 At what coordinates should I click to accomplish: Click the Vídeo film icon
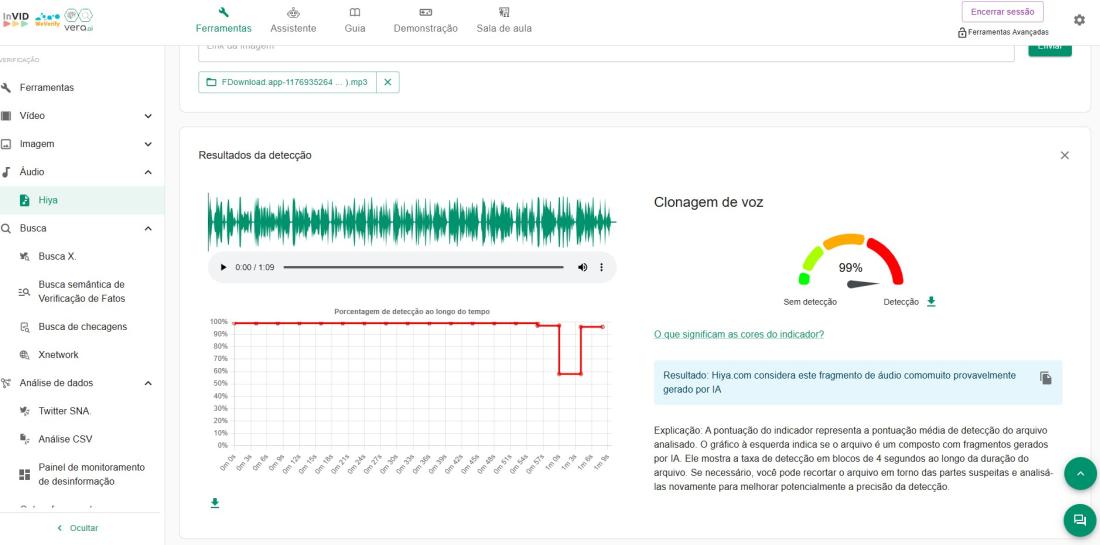point(6,116)
